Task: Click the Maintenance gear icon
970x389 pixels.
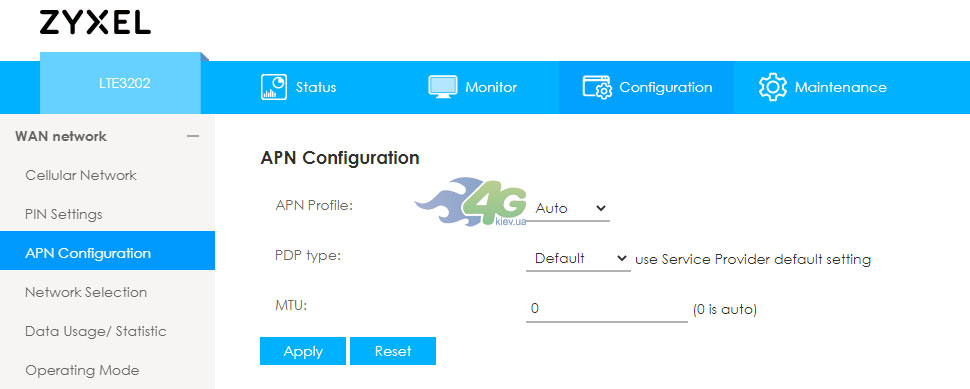Action: pyautogui.click(x=772, y=87)
